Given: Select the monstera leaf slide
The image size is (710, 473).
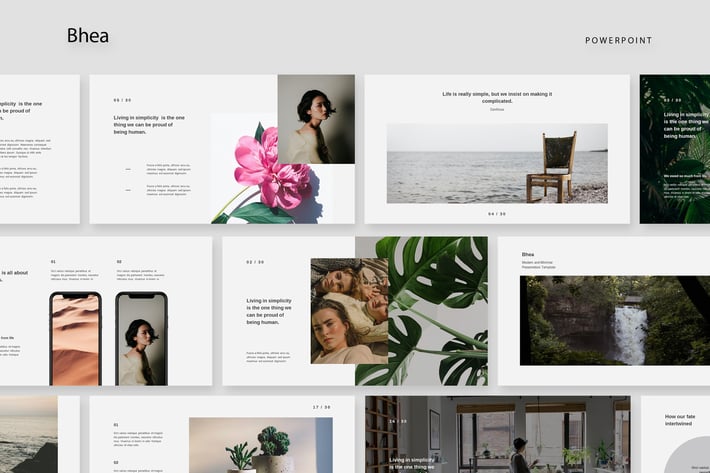Looking at the screenshot, I should pos(355,311).
